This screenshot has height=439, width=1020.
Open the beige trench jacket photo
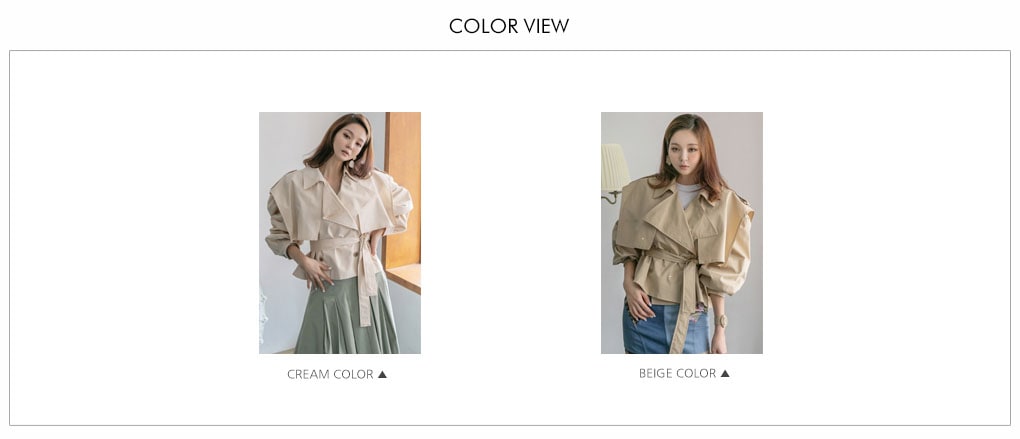[x=682, y=233]
